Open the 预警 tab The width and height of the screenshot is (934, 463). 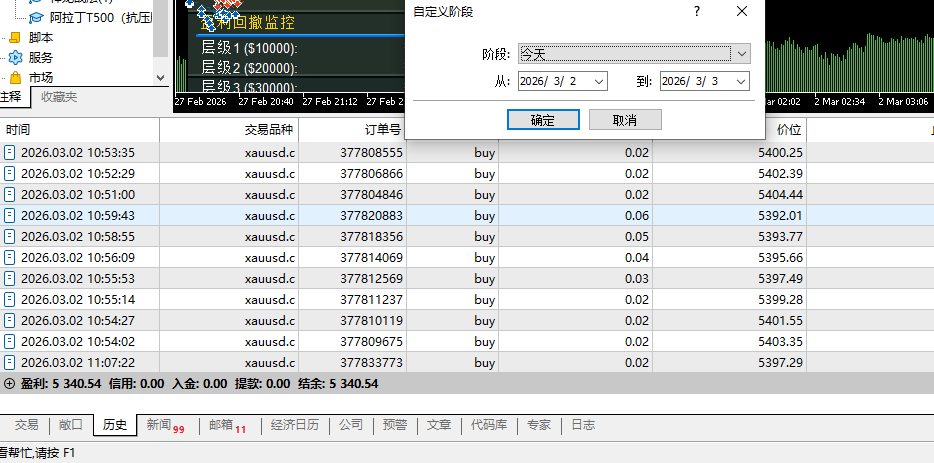395,425
